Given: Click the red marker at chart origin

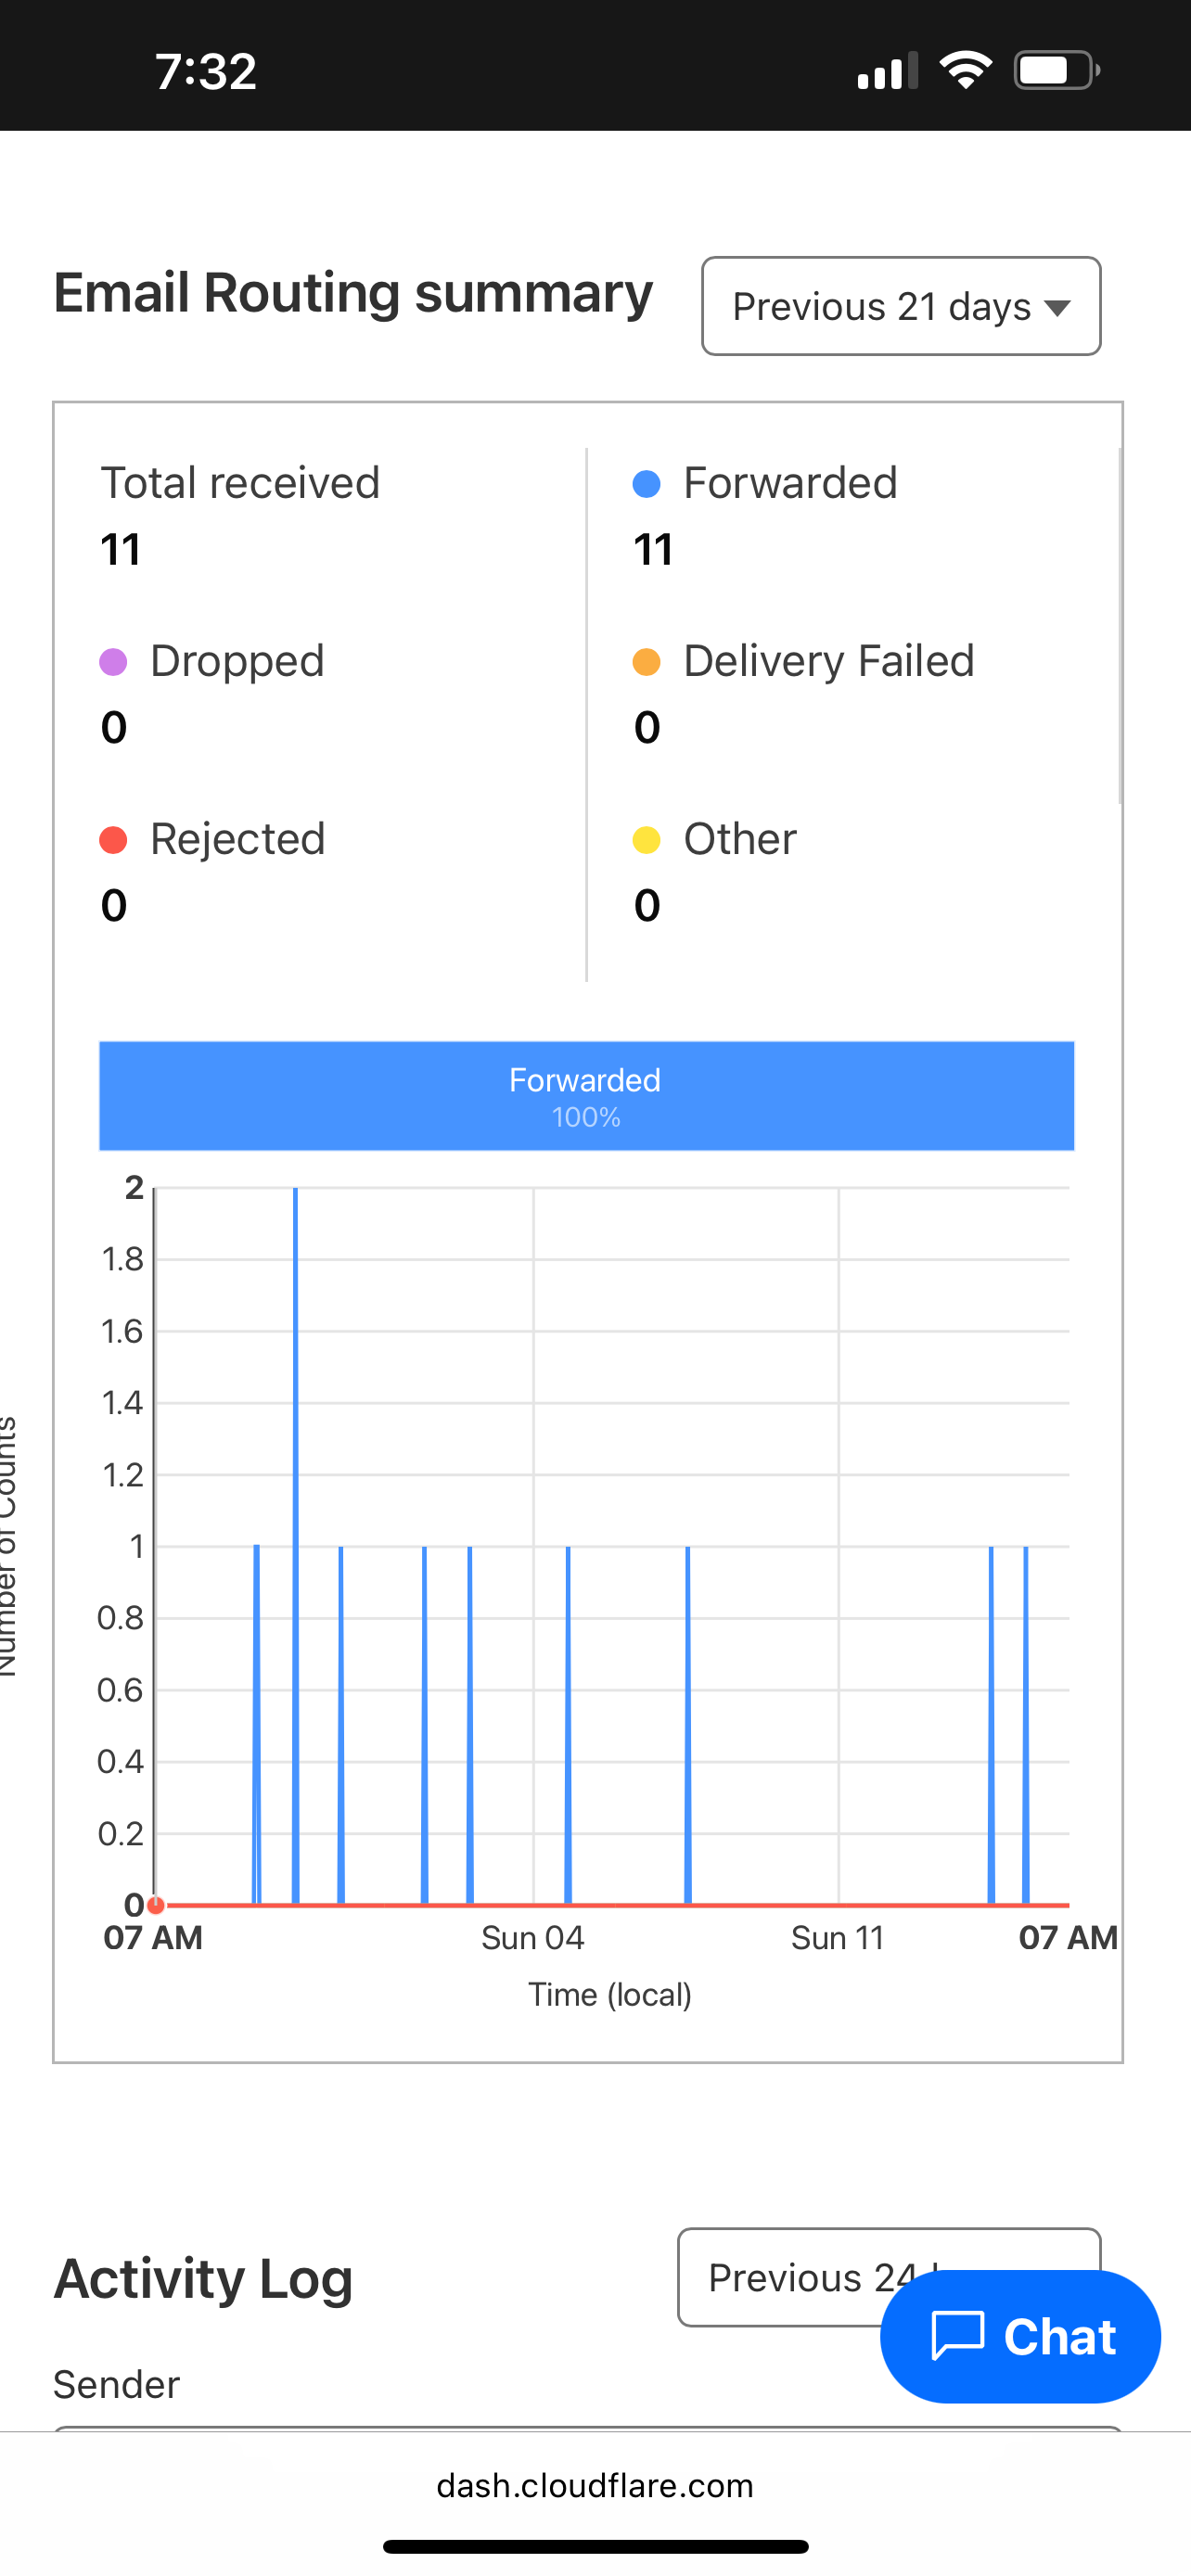Looking at the screenshot, I should coord(156,1905).
